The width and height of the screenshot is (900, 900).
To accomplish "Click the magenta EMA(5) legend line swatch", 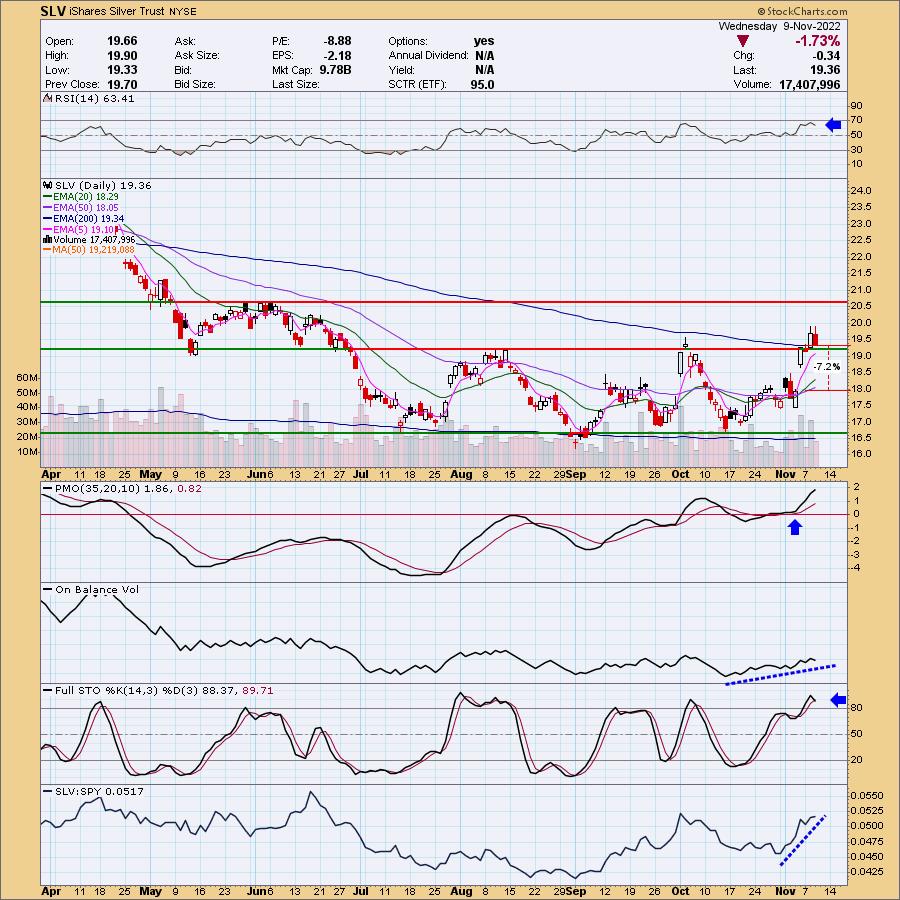I will coord(48,230).
